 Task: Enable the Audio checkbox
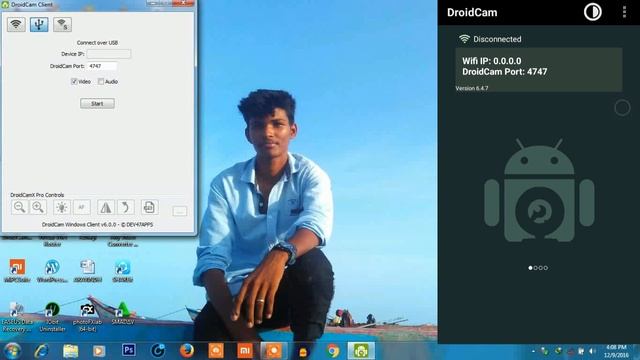coord(101,82)
